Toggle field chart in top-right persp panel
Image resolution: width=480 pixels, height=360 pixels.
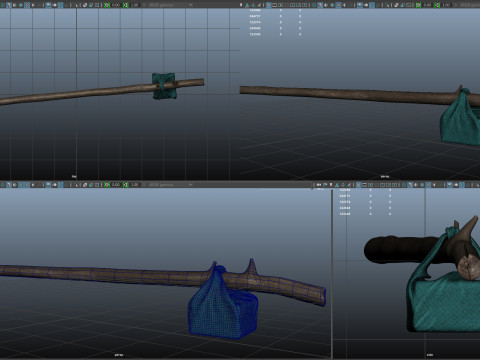[x=292, y=5]
